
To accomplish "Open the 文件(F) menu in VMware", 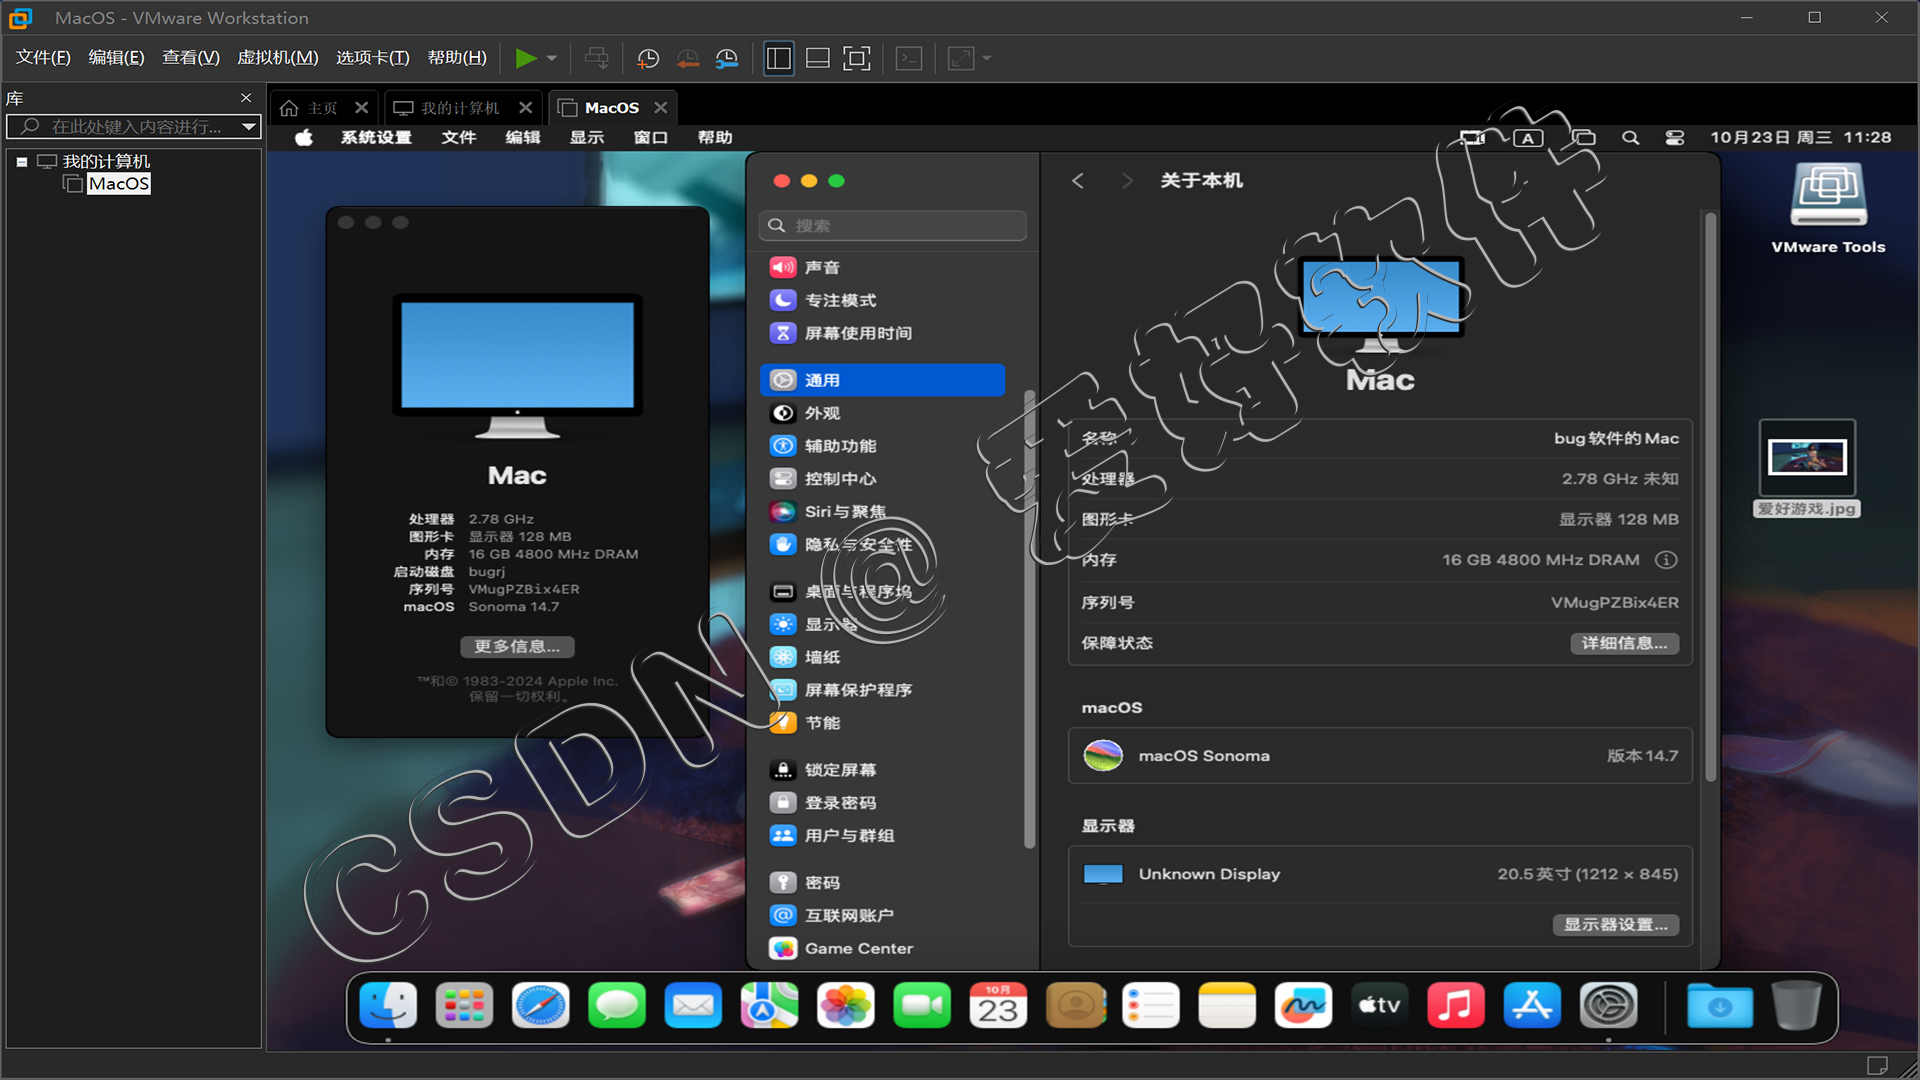I will [43, 58].
